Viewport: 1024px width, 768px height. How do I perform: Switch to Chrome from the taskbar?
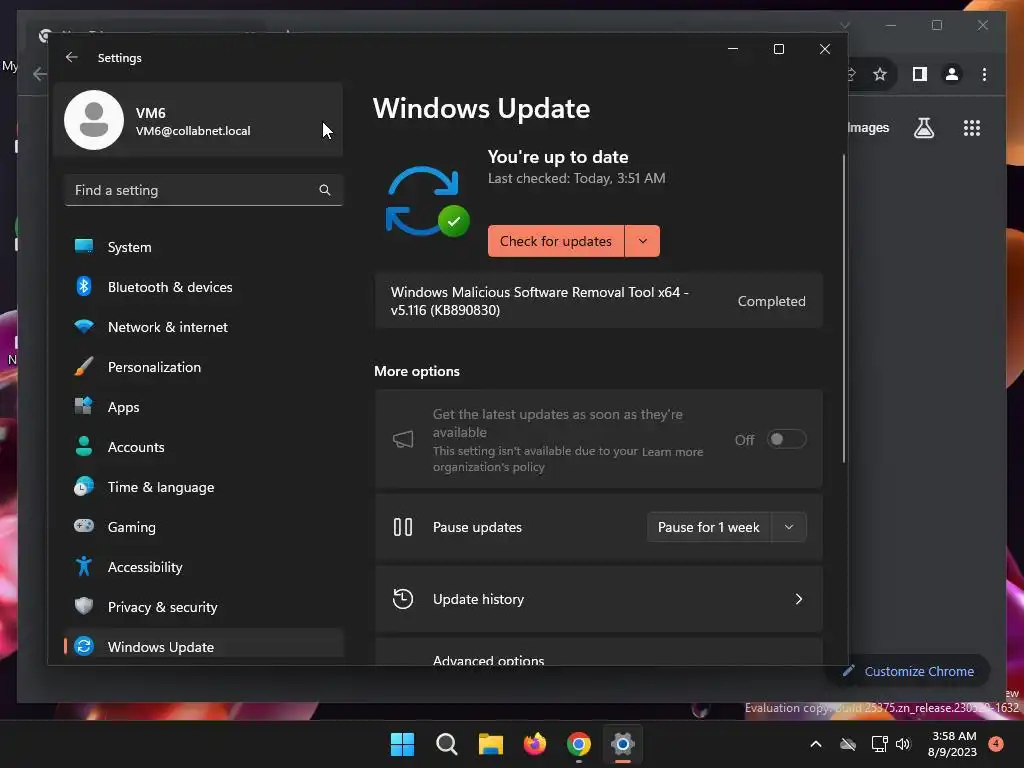coord(579,744)
